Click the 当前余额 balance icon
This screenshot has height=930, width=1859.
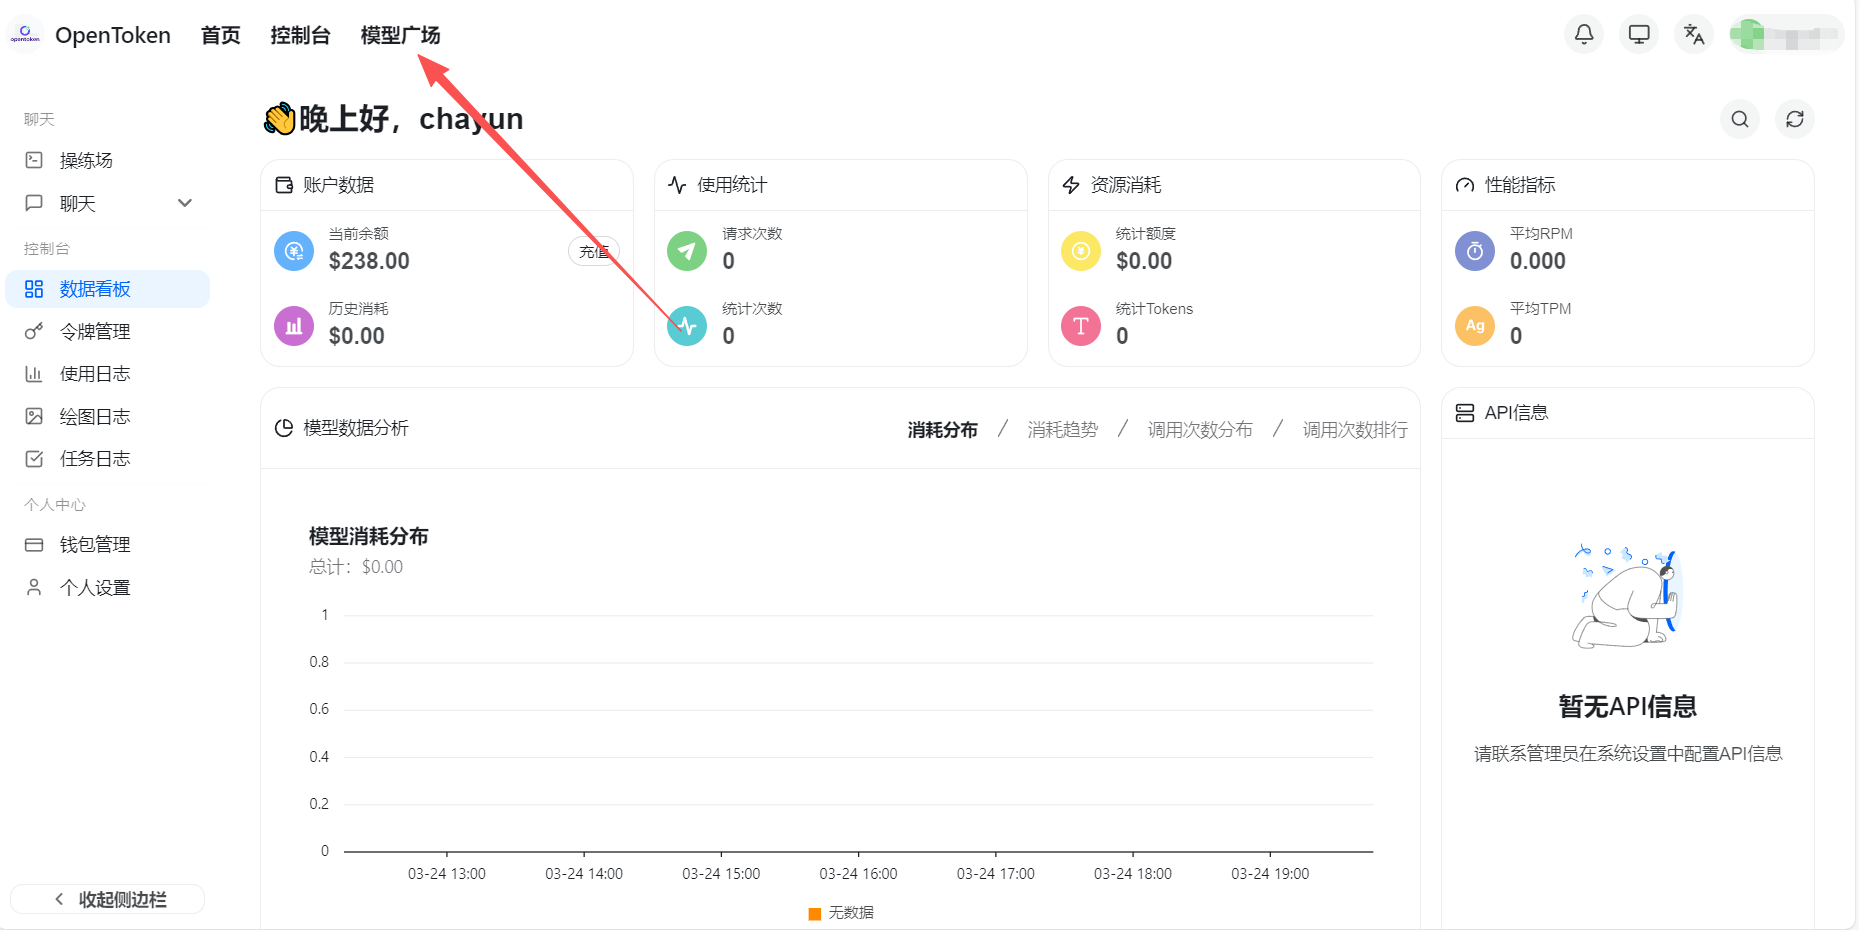point(294,251)
